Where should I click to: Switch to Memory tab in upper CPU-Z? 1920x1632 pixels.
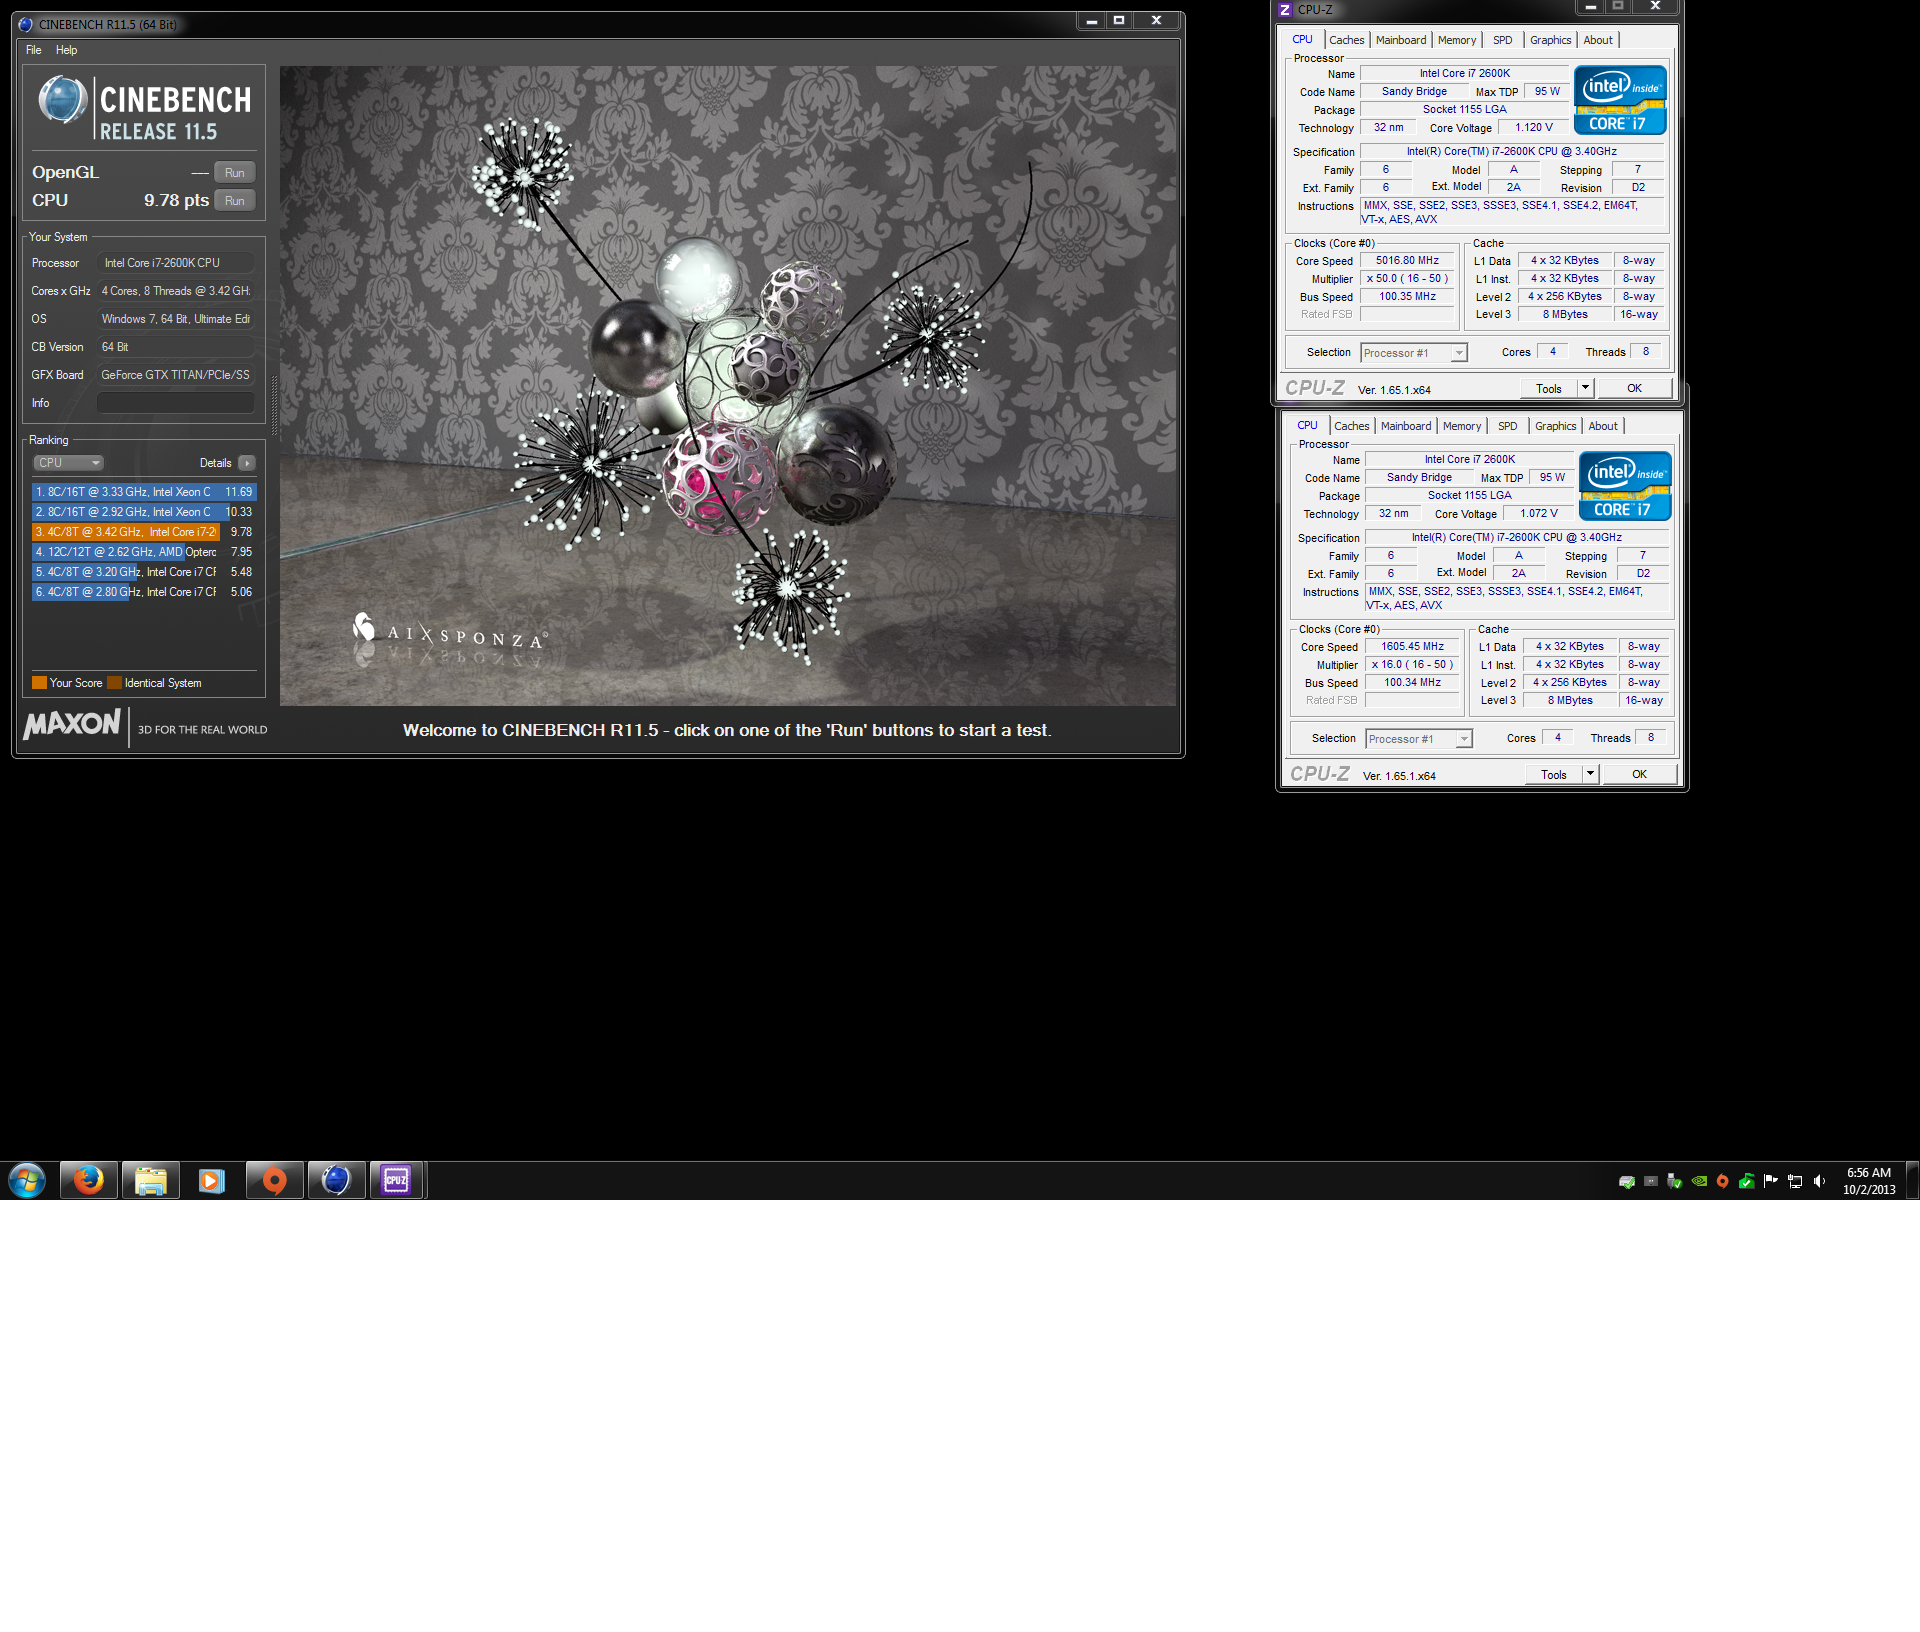(x=1457, y=40)
